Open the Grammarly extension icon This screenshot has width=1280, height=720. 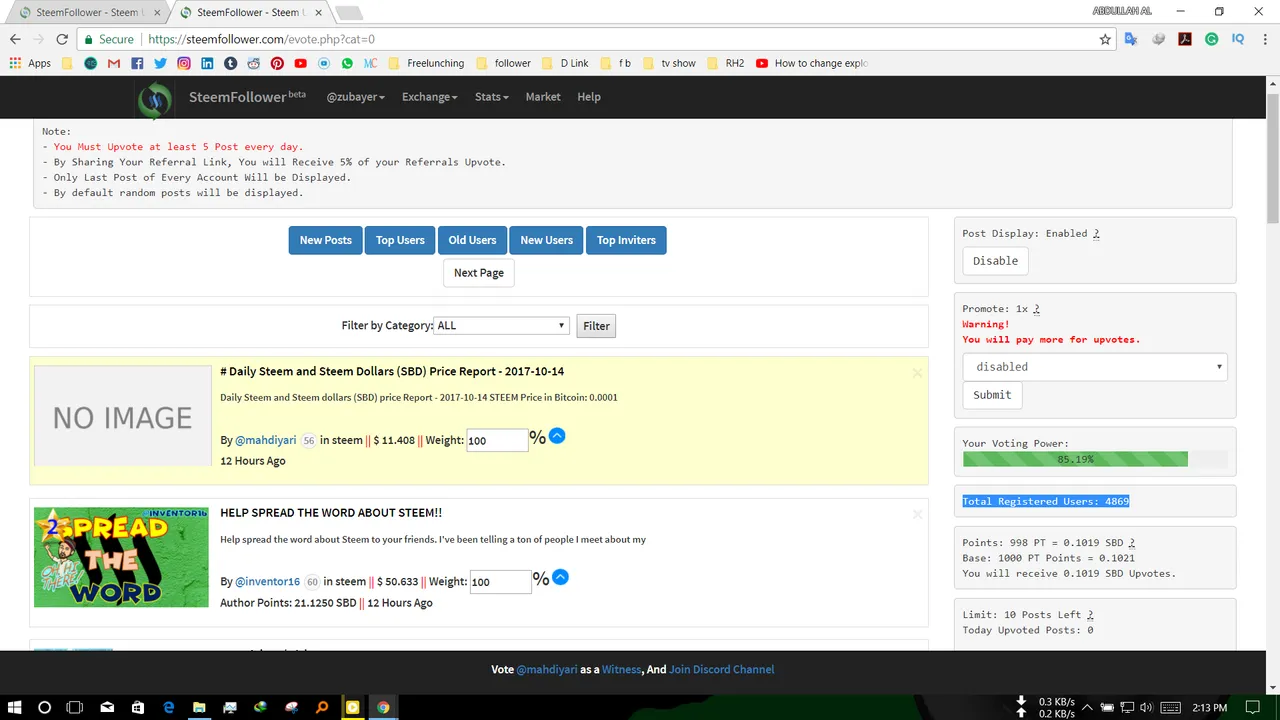tap(1211, 39)
